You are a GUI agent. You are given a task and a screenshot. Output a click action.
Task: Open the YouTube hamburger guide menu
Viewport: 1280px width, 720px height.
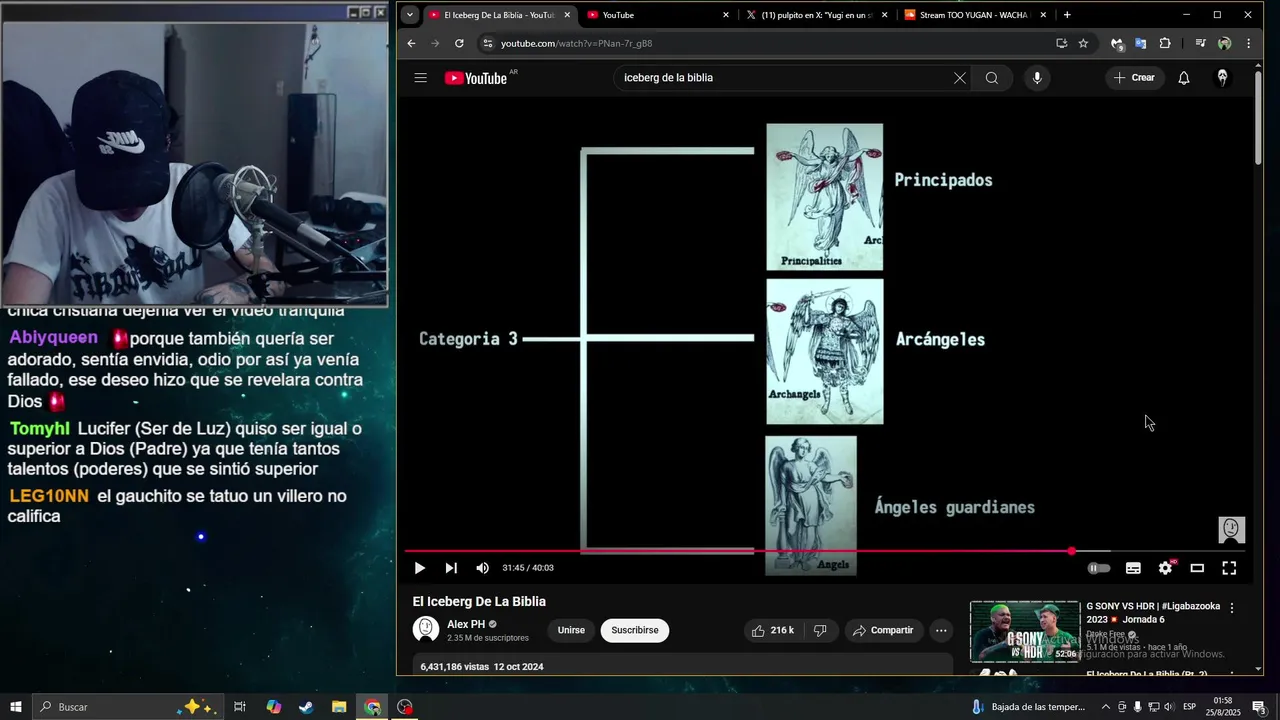point(421,78)
